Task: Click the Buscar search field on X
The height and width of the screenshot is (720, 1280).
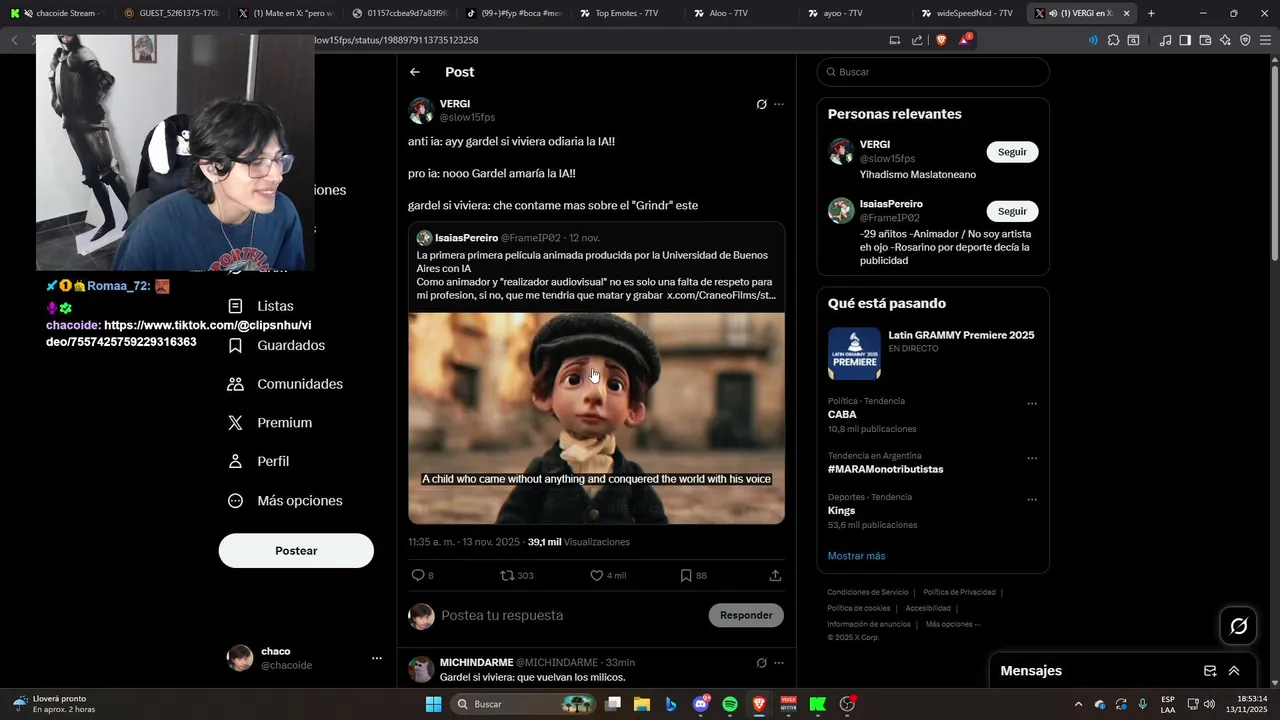Action: (933, 72)
